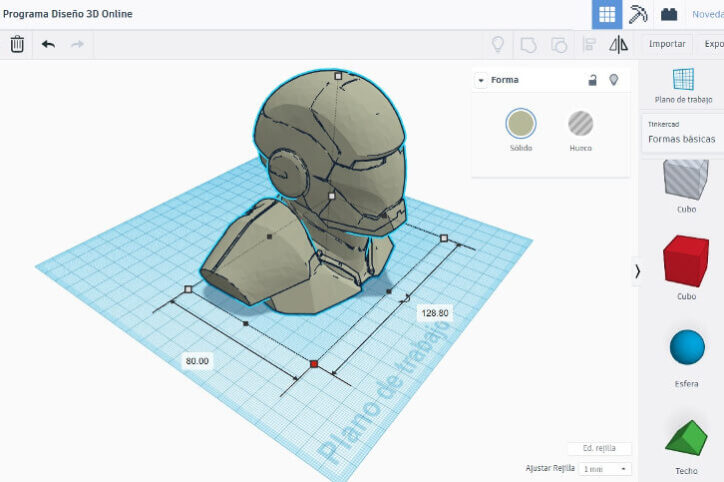Viewport: 724px width, 482px height.
Task: Click the Importar button
Action: pos(667,44)
